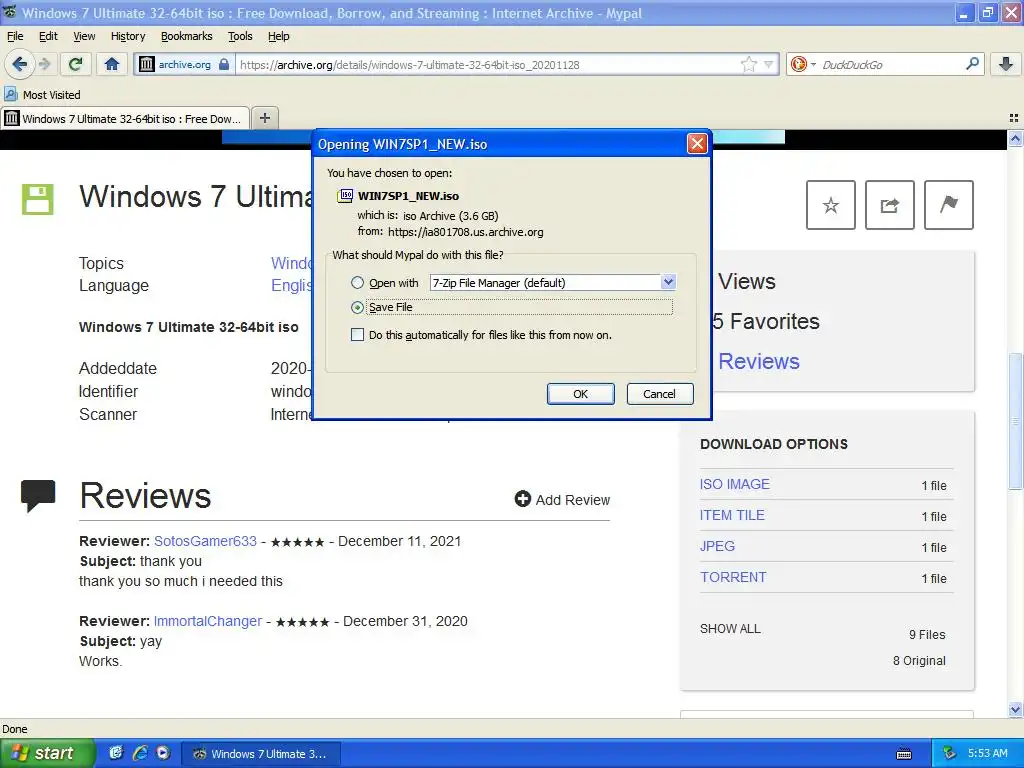Click the 9 Files count text
This screenshot has width=1024, height=768.
[927, 635]
